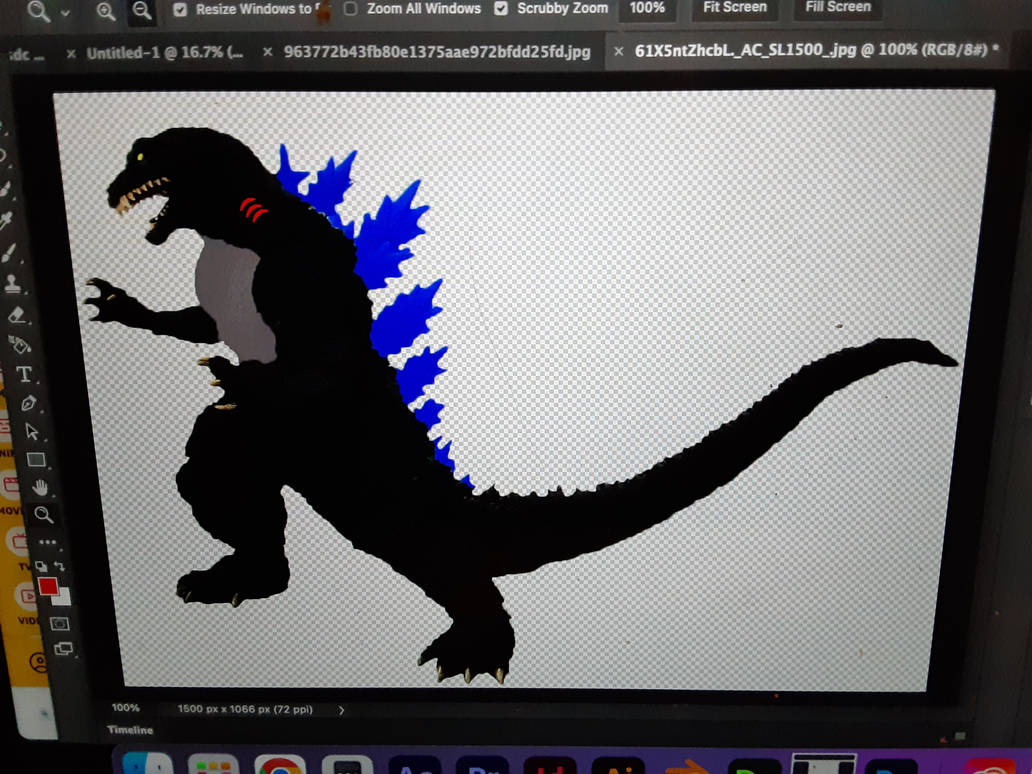Switch to Untitled-1 @ 16.7% tab
1032x774 pixels.
point(165,53)
